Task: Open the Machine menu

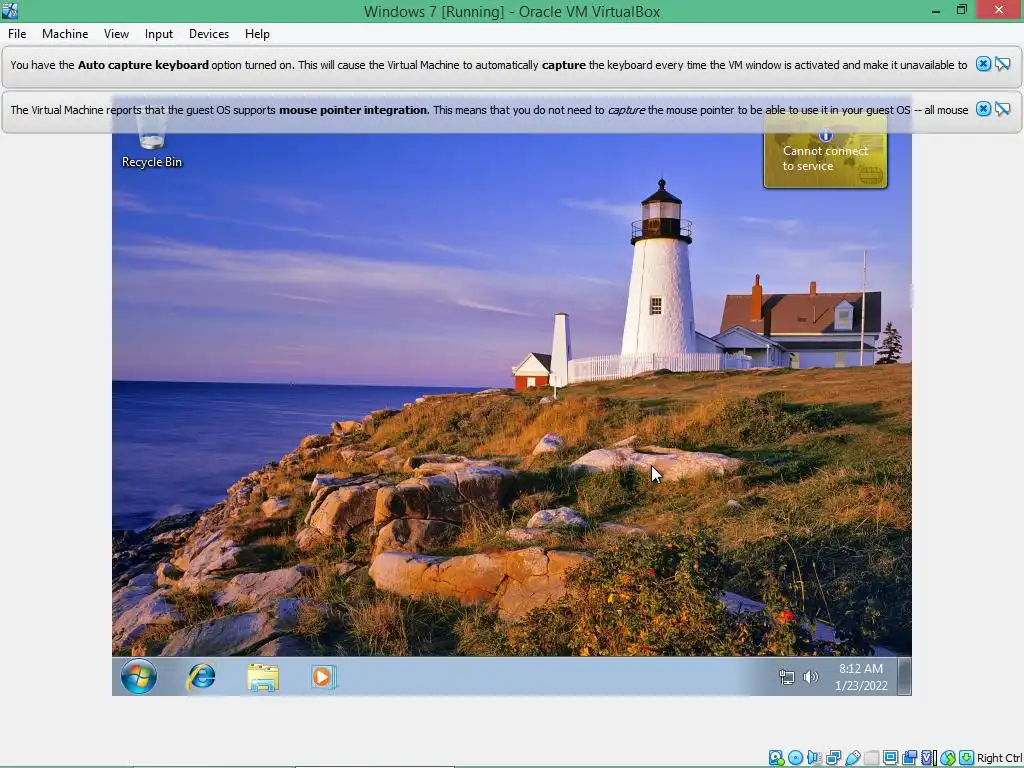Action: point(65,34)
